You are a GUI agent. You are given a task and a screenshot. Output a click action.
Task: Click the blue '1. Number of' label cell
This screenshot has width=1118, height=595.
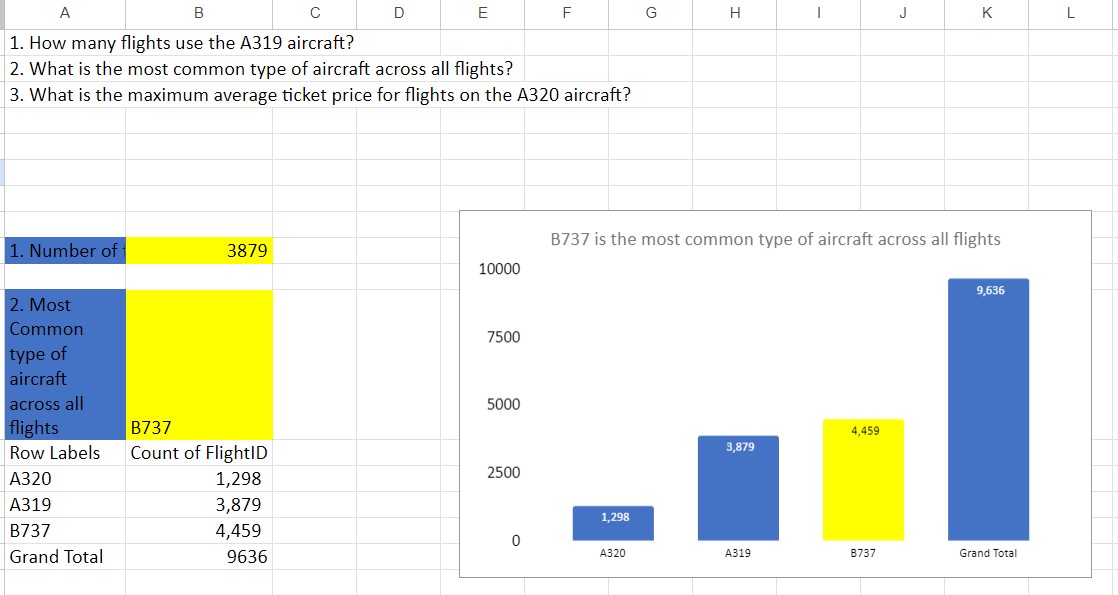[x=65, y=250]
